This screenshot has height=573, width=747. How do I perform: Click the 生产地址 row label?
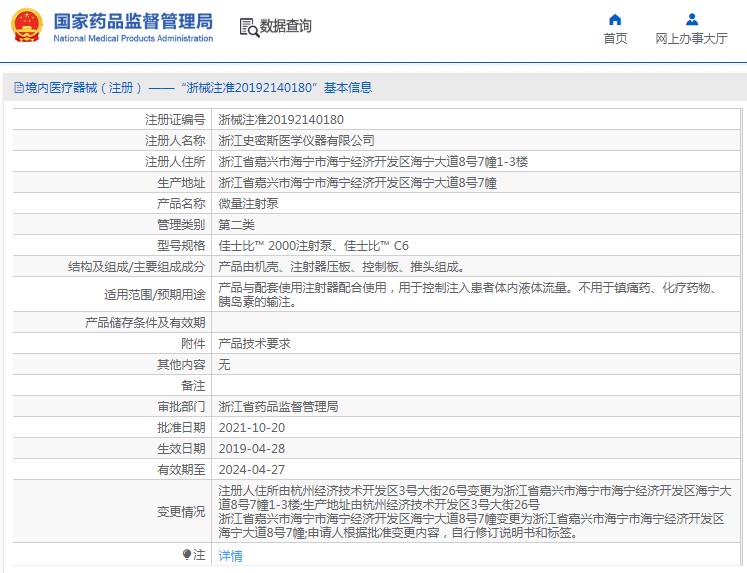pos(181,182)
